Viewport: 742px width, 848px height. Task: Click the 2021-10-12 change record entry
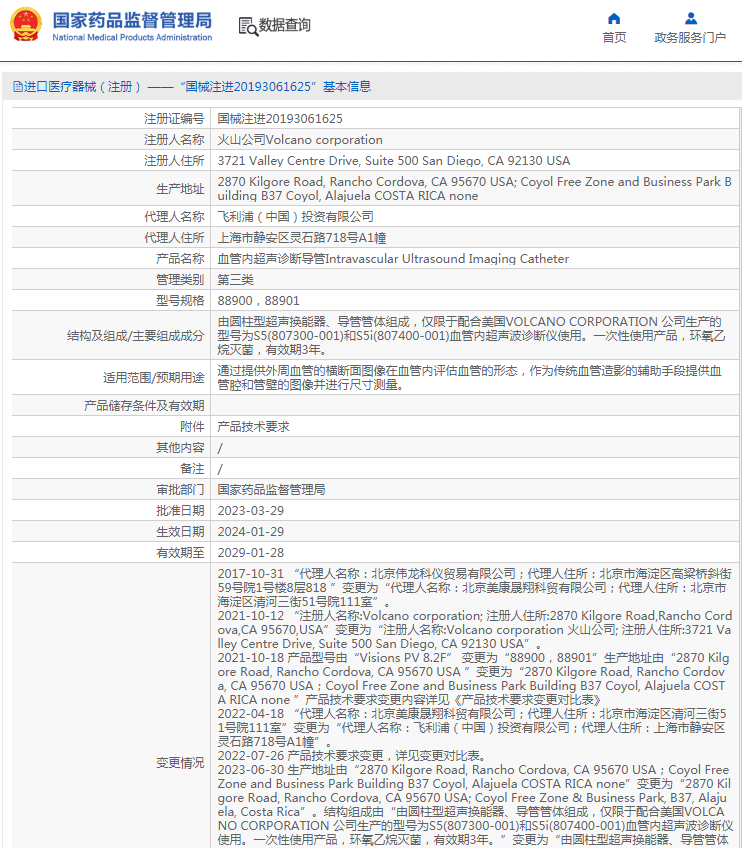pyautogui.click(x=474, y=630)
